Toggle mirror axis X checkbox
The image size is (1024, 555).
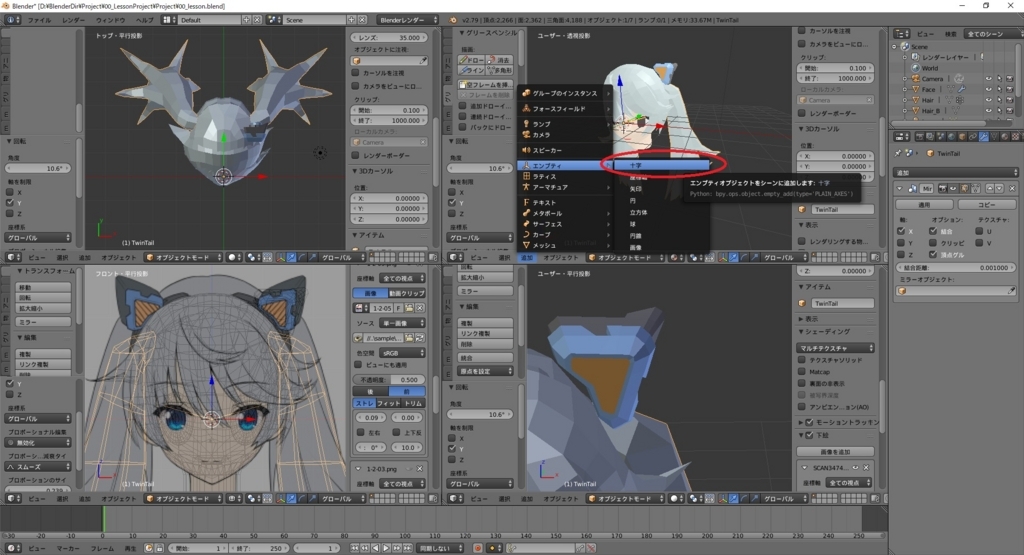[x=901, y=231]
